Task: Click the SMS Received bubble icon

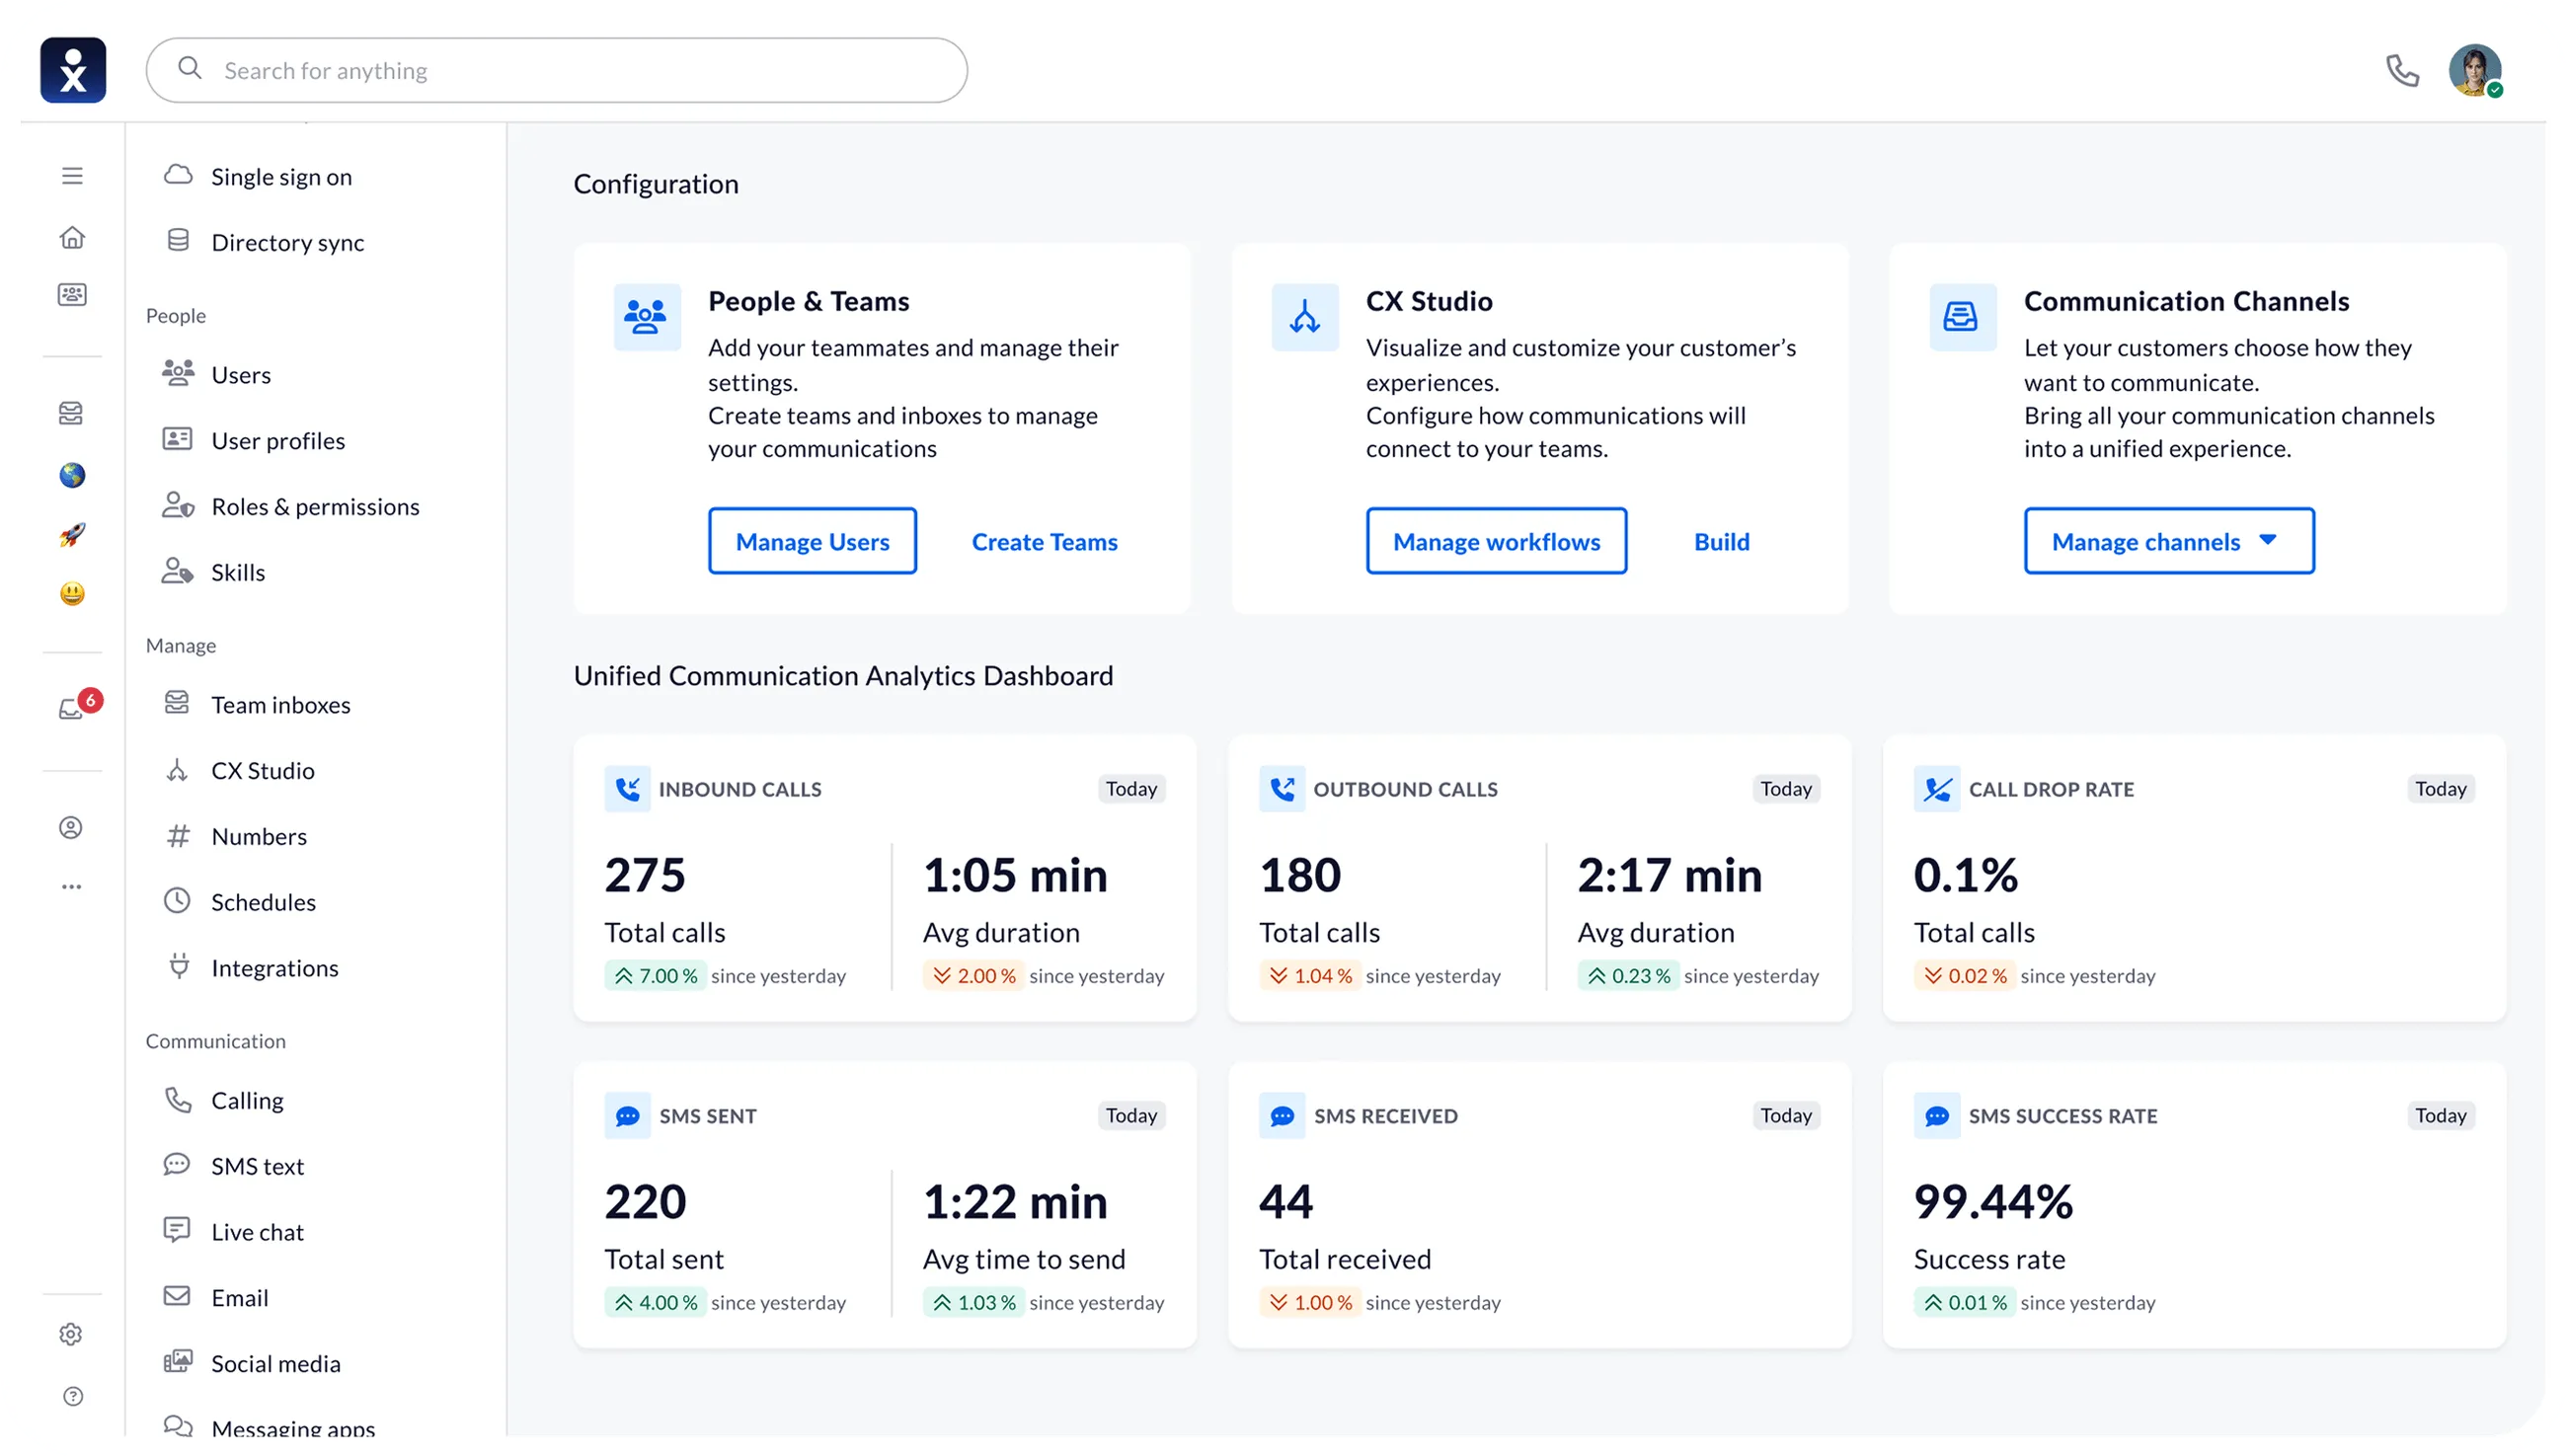Action: click(1282, 1116)
